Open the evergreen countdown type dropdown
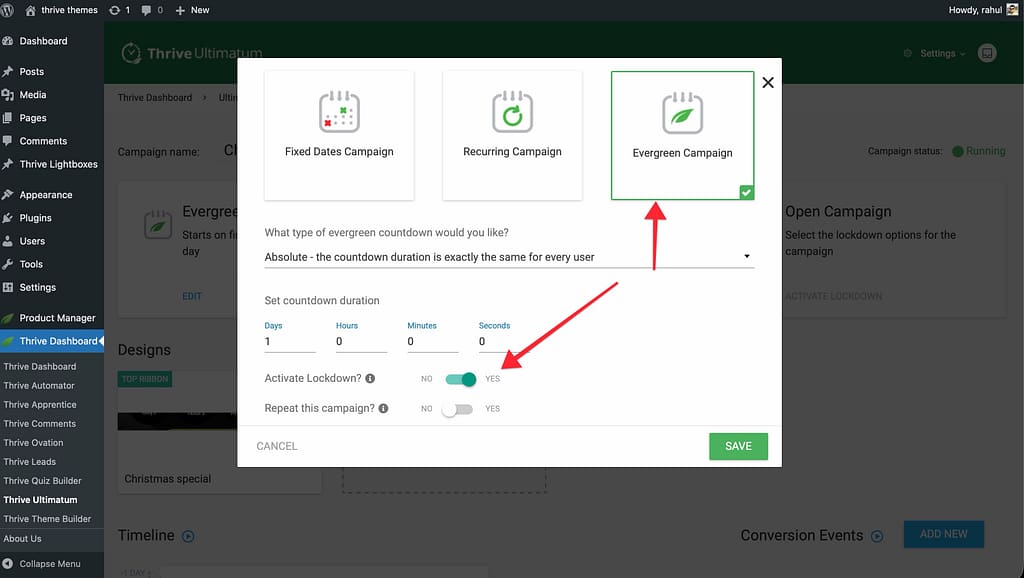The height and width of the screenshot is (578, 1024). pos(509,257)
